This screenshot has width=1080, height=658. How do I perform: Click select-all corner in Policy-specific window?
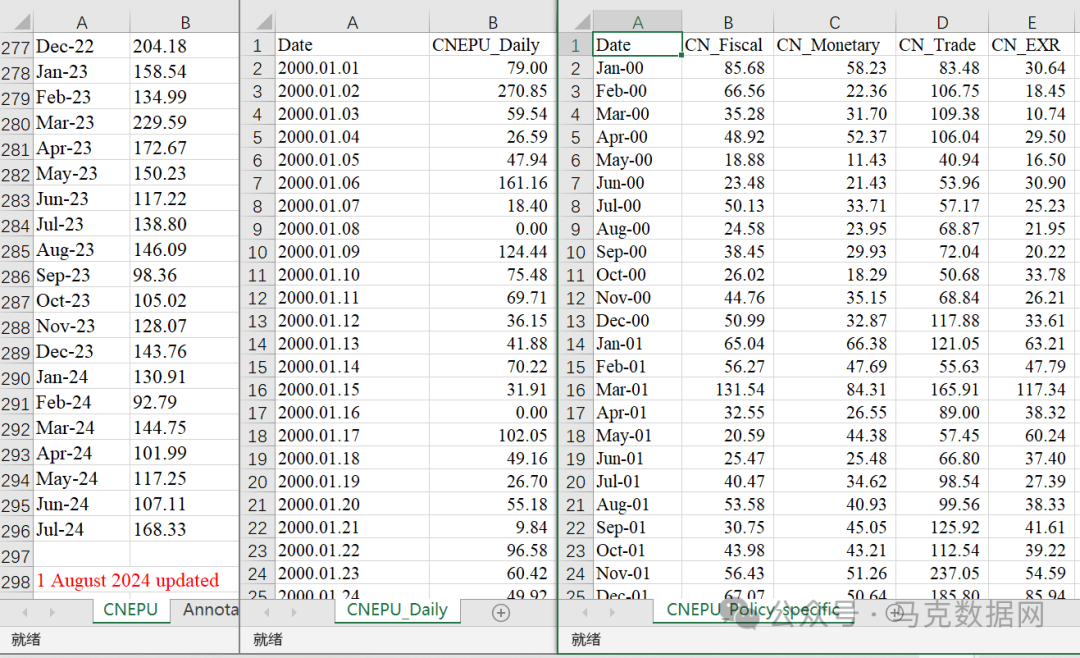pos(581,22)
